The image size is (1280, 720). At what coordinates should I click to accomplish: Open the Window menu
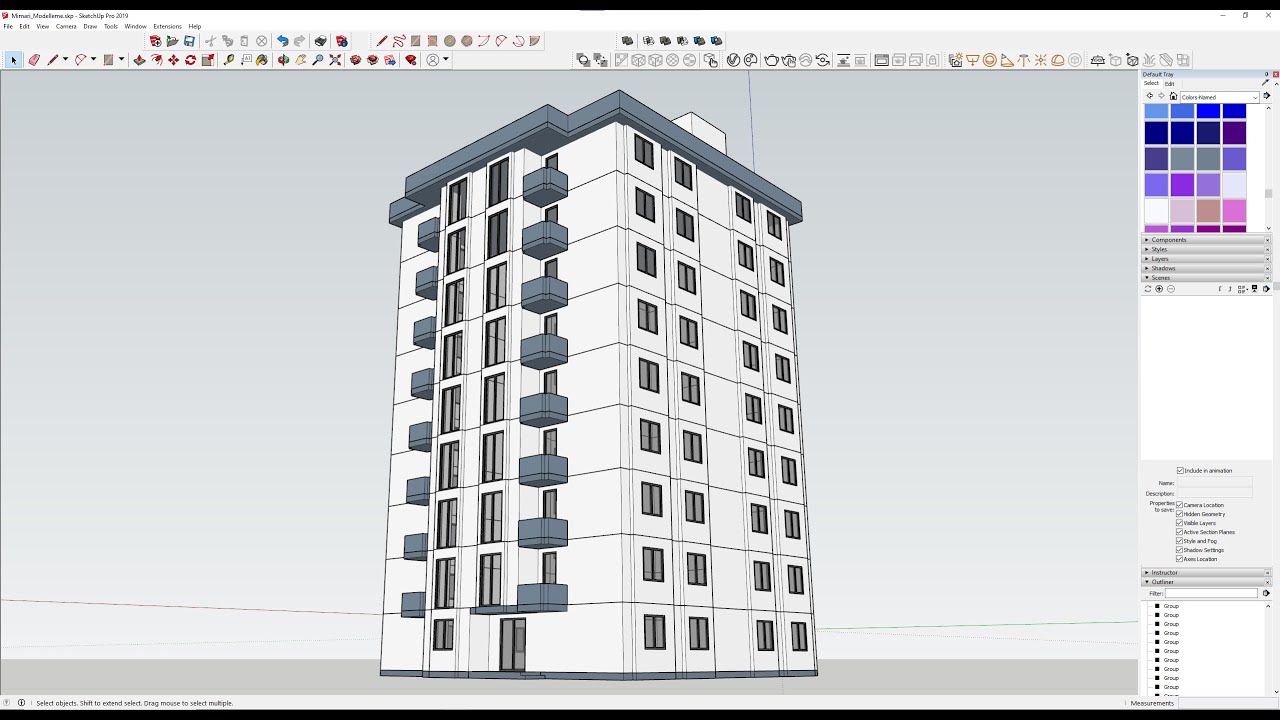point(135,26)
